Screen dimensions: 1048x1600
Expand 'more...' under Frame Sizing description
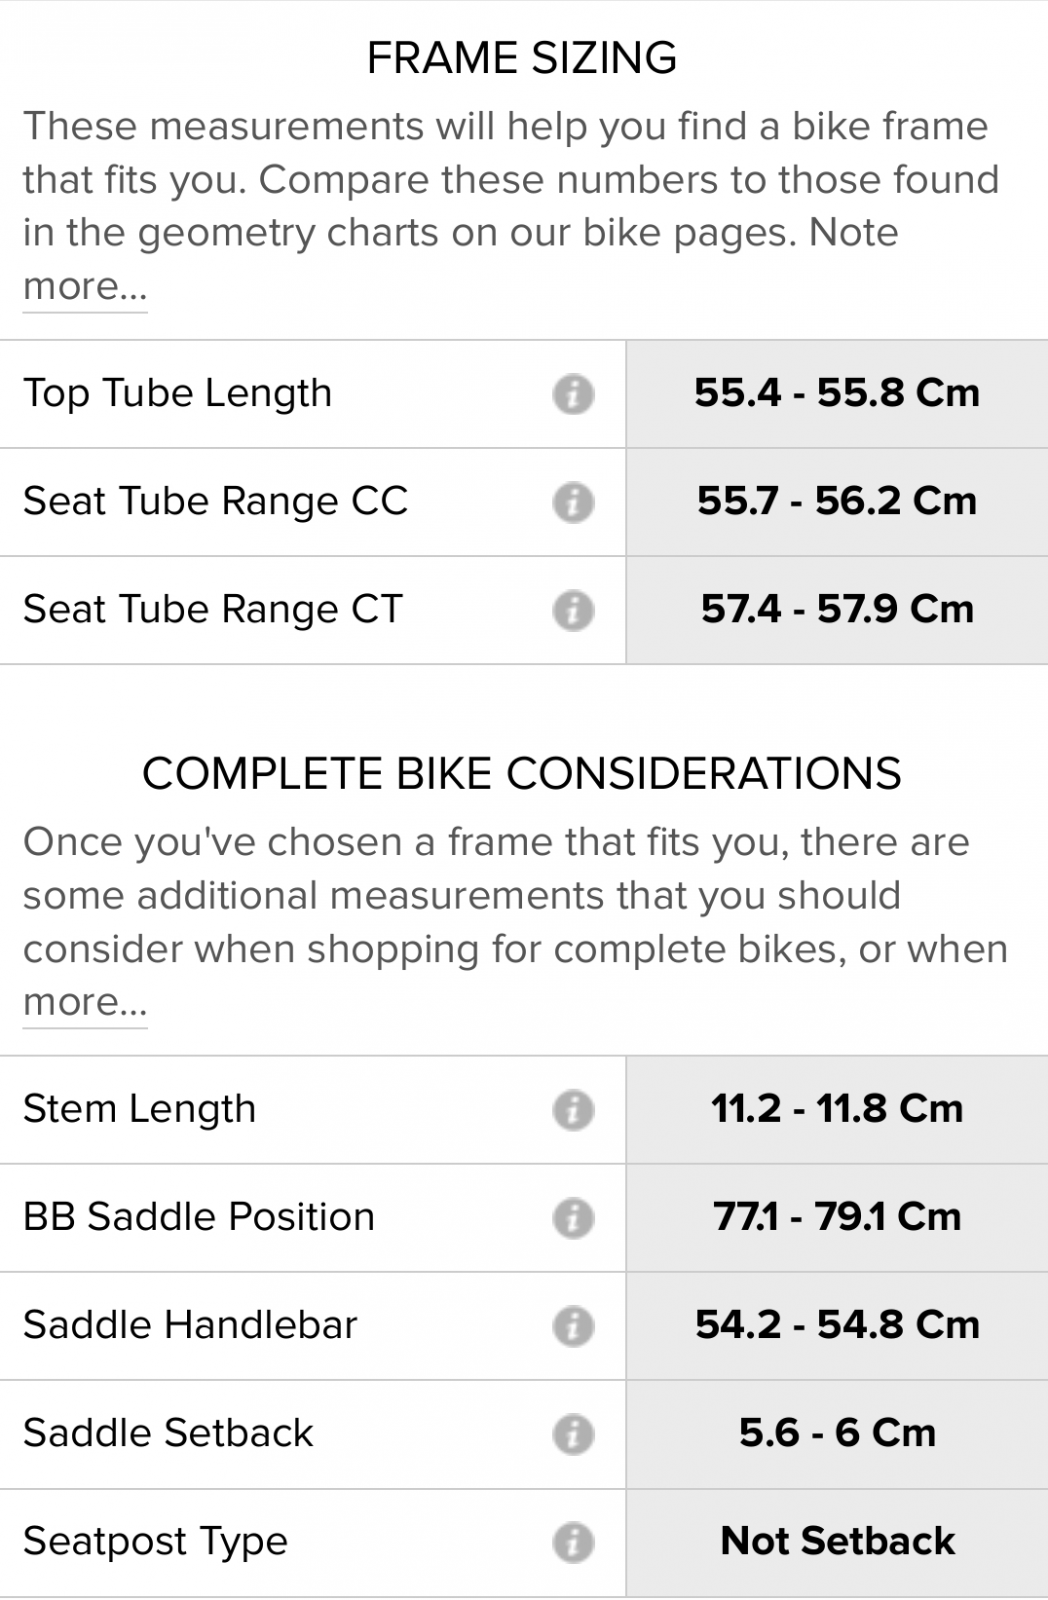pyautogui.click(x=85, y=287)
